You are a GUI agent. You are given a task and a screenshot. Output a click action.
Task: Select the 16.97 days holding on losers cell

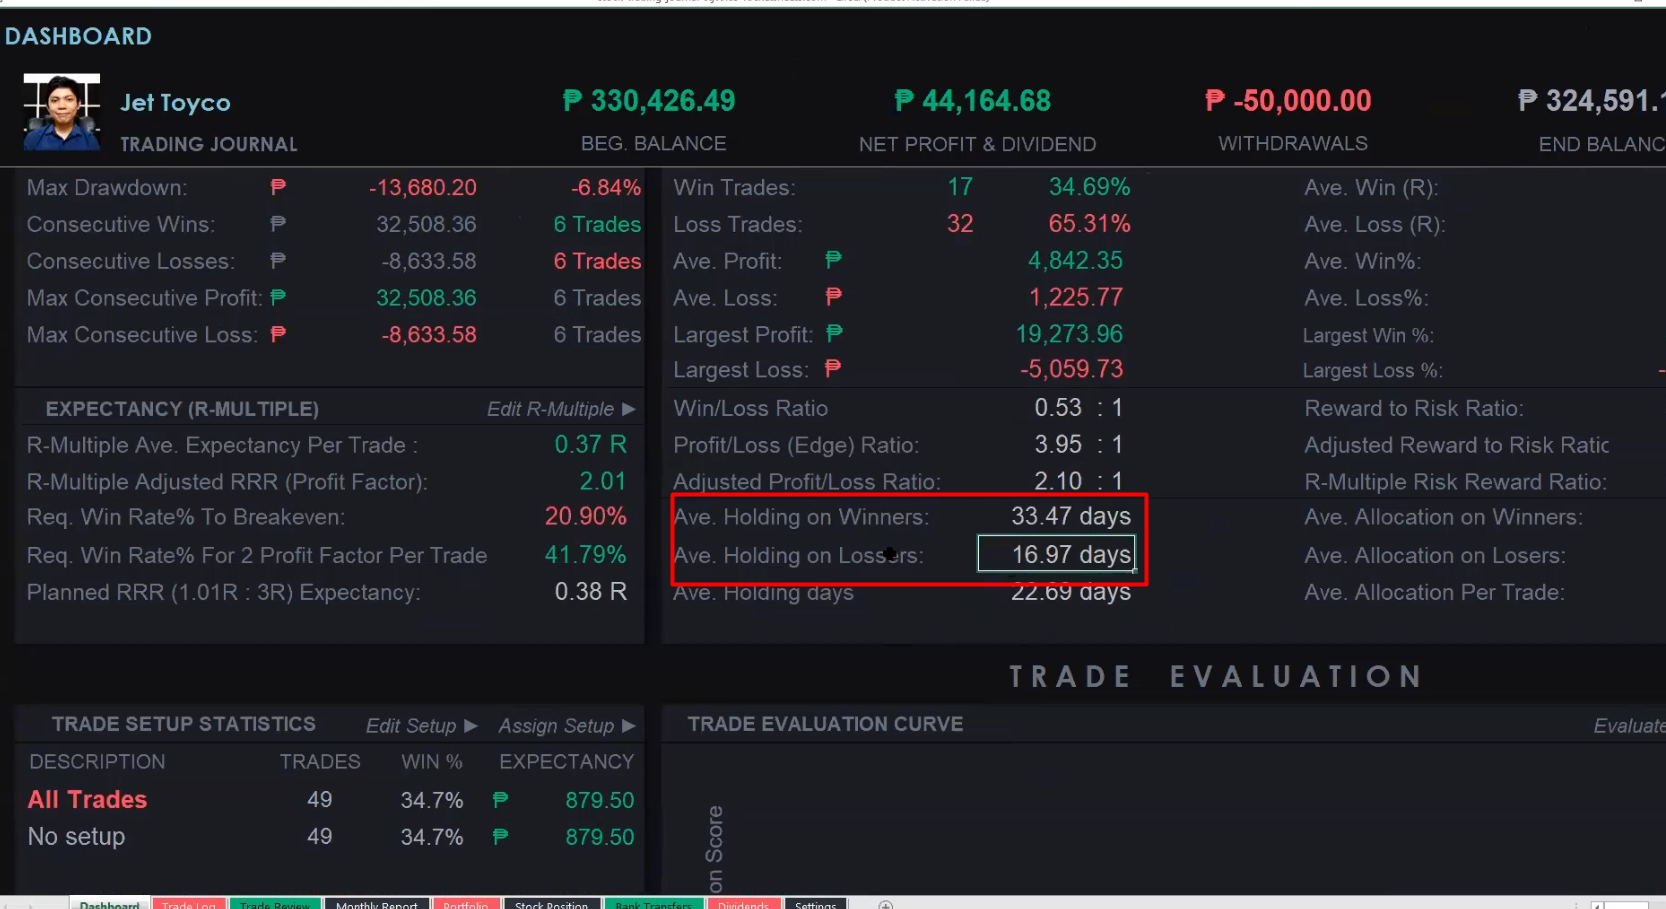(1056, 554)
